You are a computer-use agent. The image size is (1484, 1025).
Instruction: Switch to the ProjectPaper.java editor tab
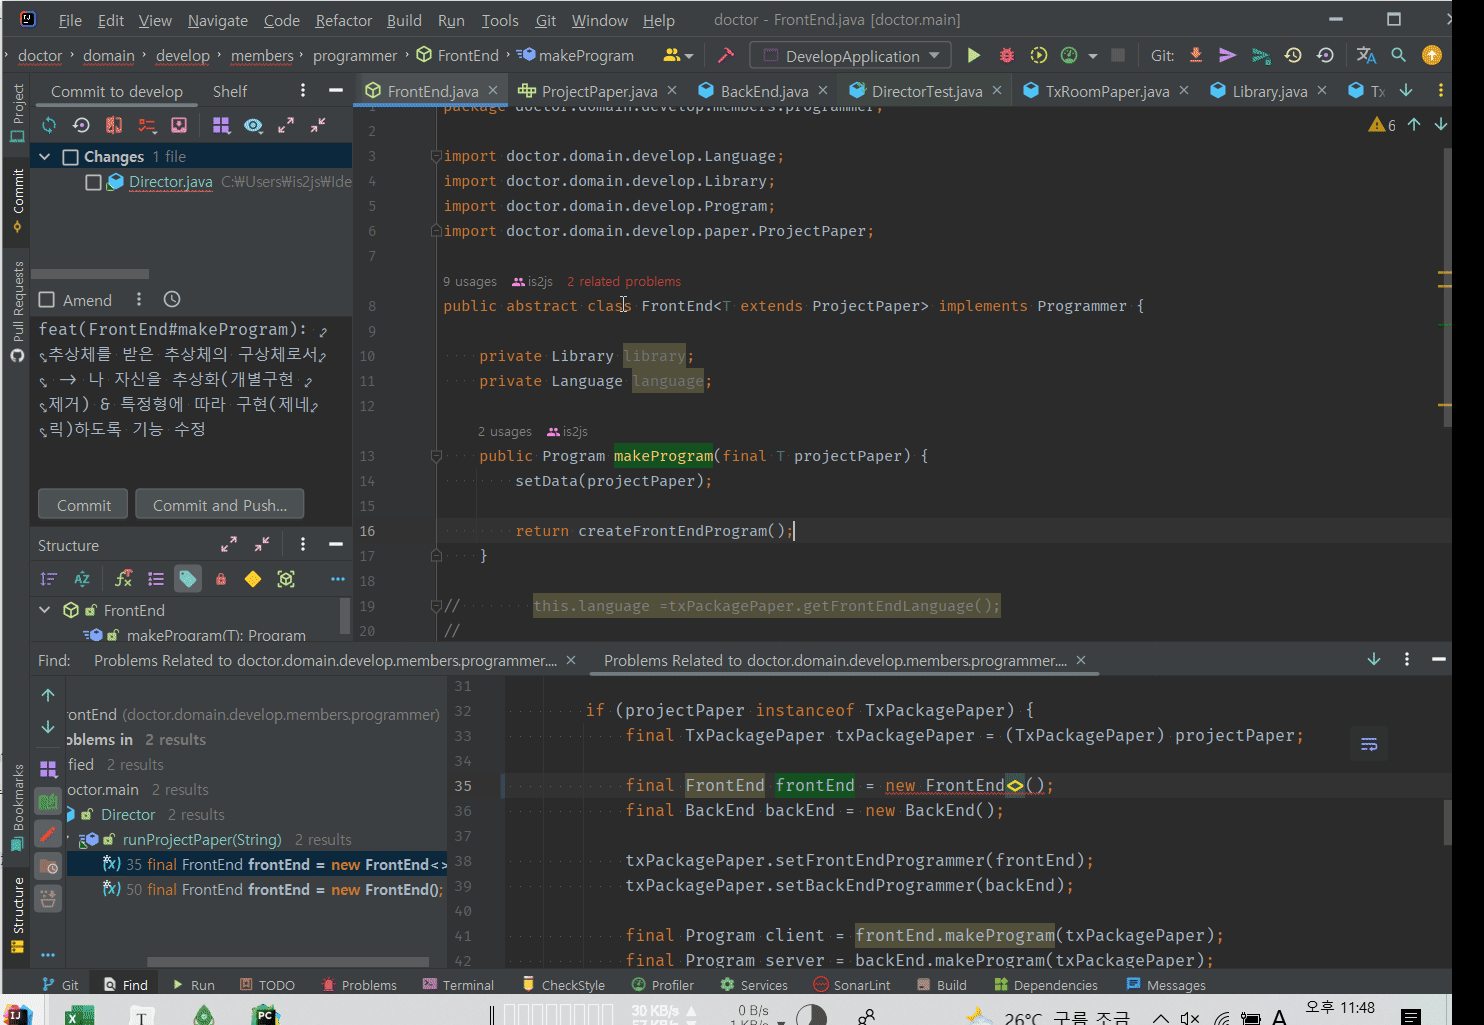pos(598,91)
